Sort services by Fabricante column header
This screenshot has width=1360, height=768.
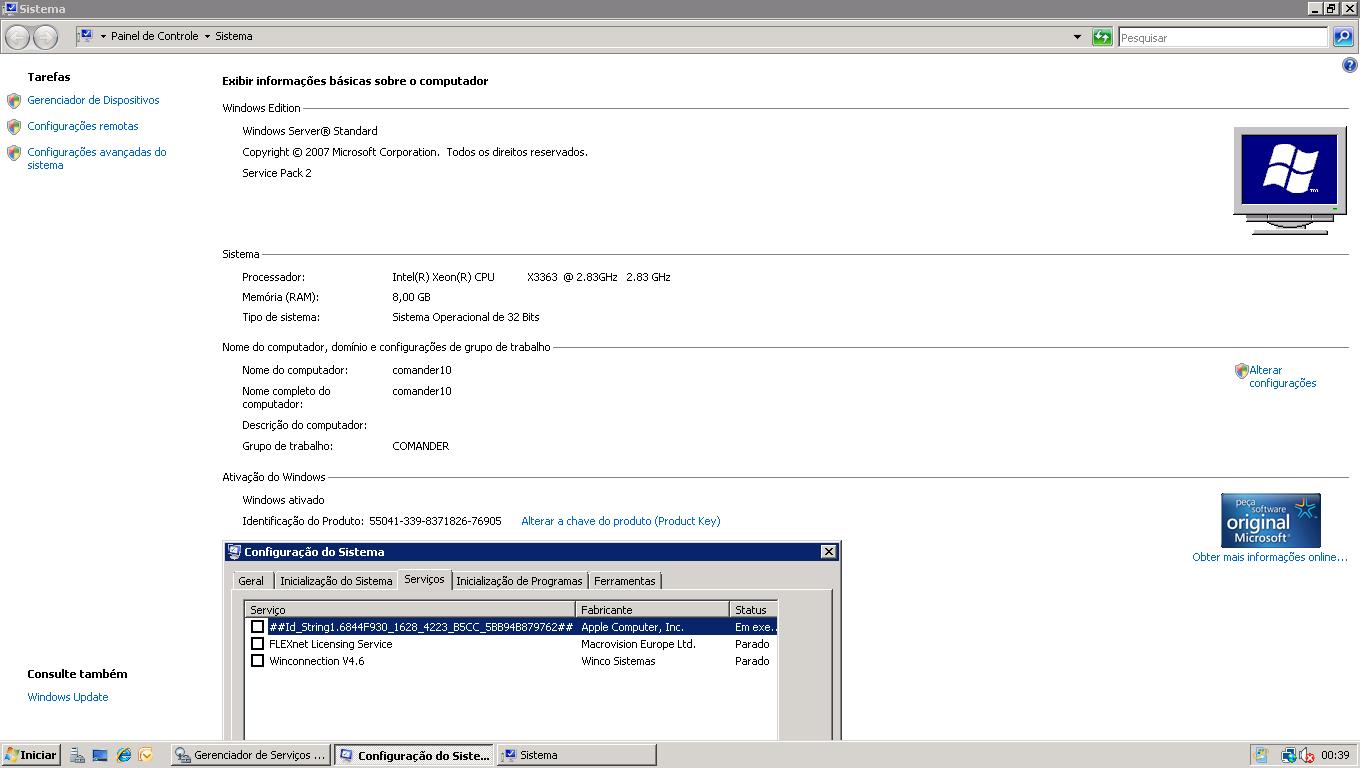coord(652,609)
